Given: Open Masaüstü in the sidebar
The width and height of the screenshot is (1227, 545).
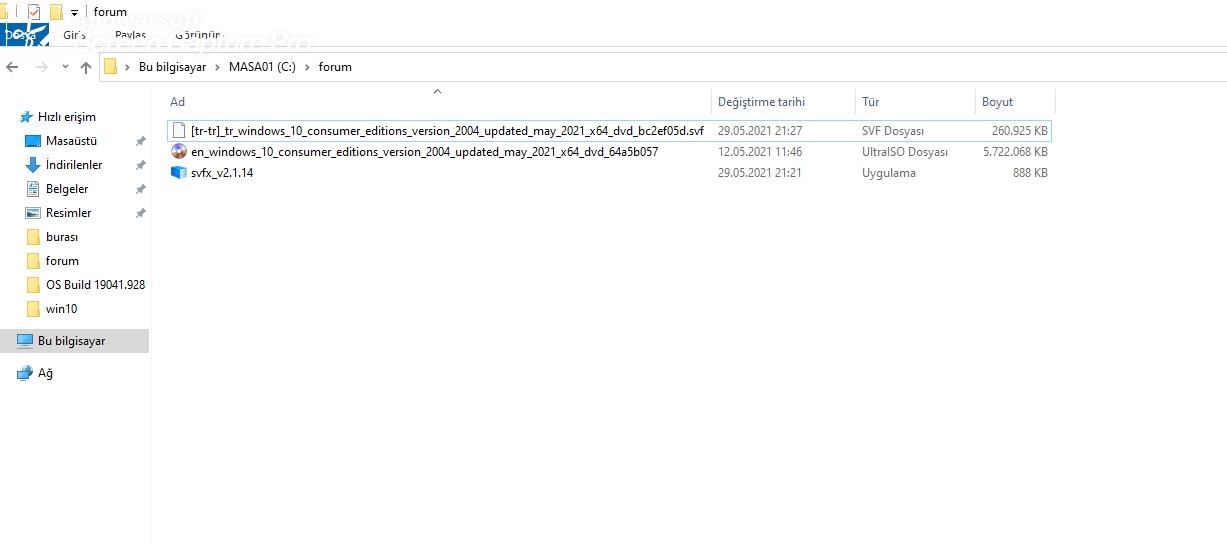Looking at the screenshot, I should (71, 141).
